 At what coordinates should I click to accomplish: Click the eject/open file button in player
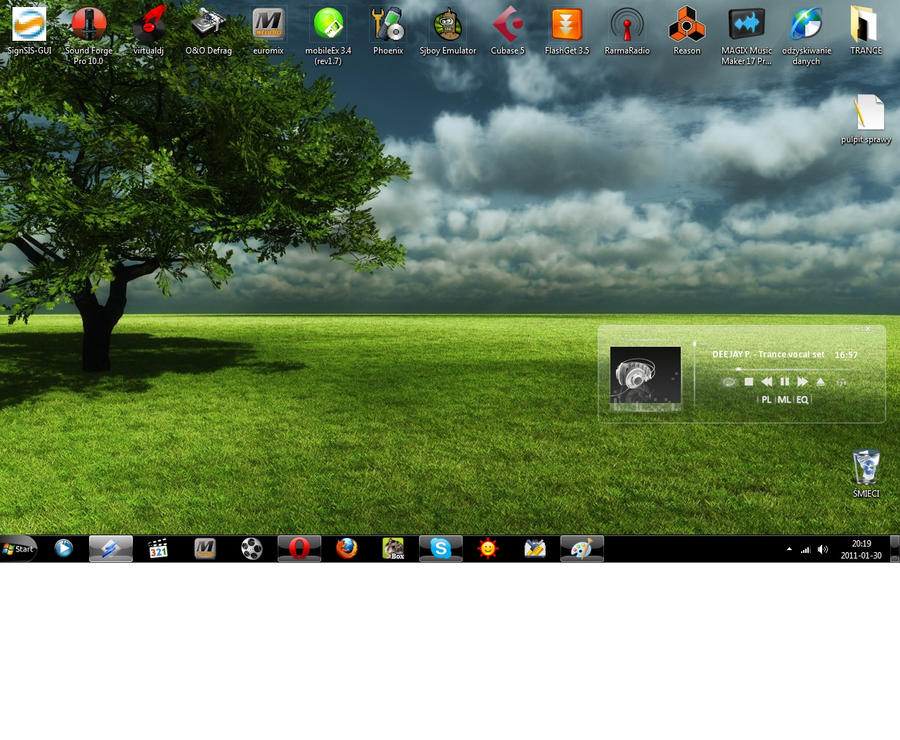pyautogui.click(x=821, y=382)
